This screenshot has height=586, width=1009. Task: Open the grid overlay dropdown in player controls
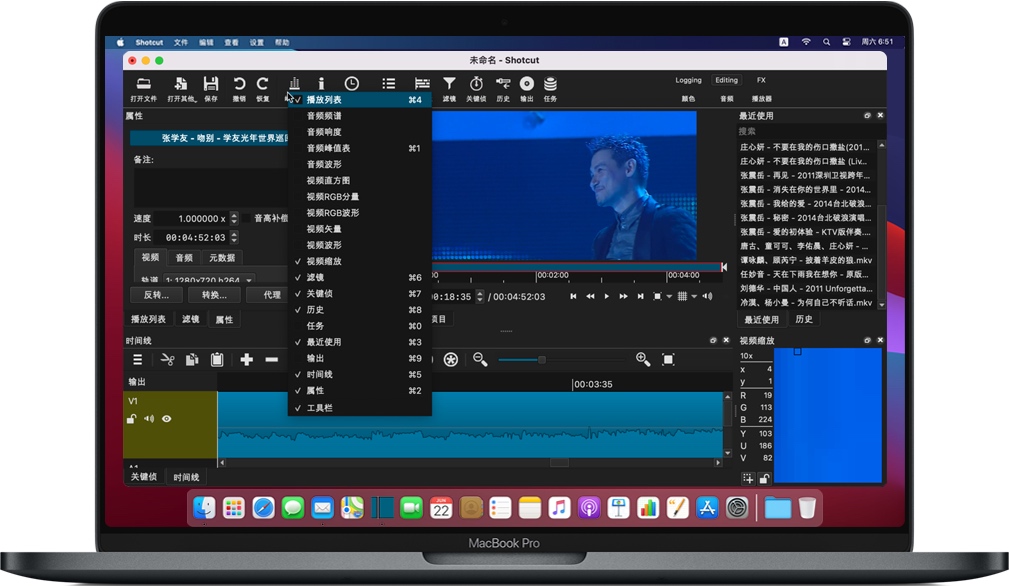click(x=693, y=295)
